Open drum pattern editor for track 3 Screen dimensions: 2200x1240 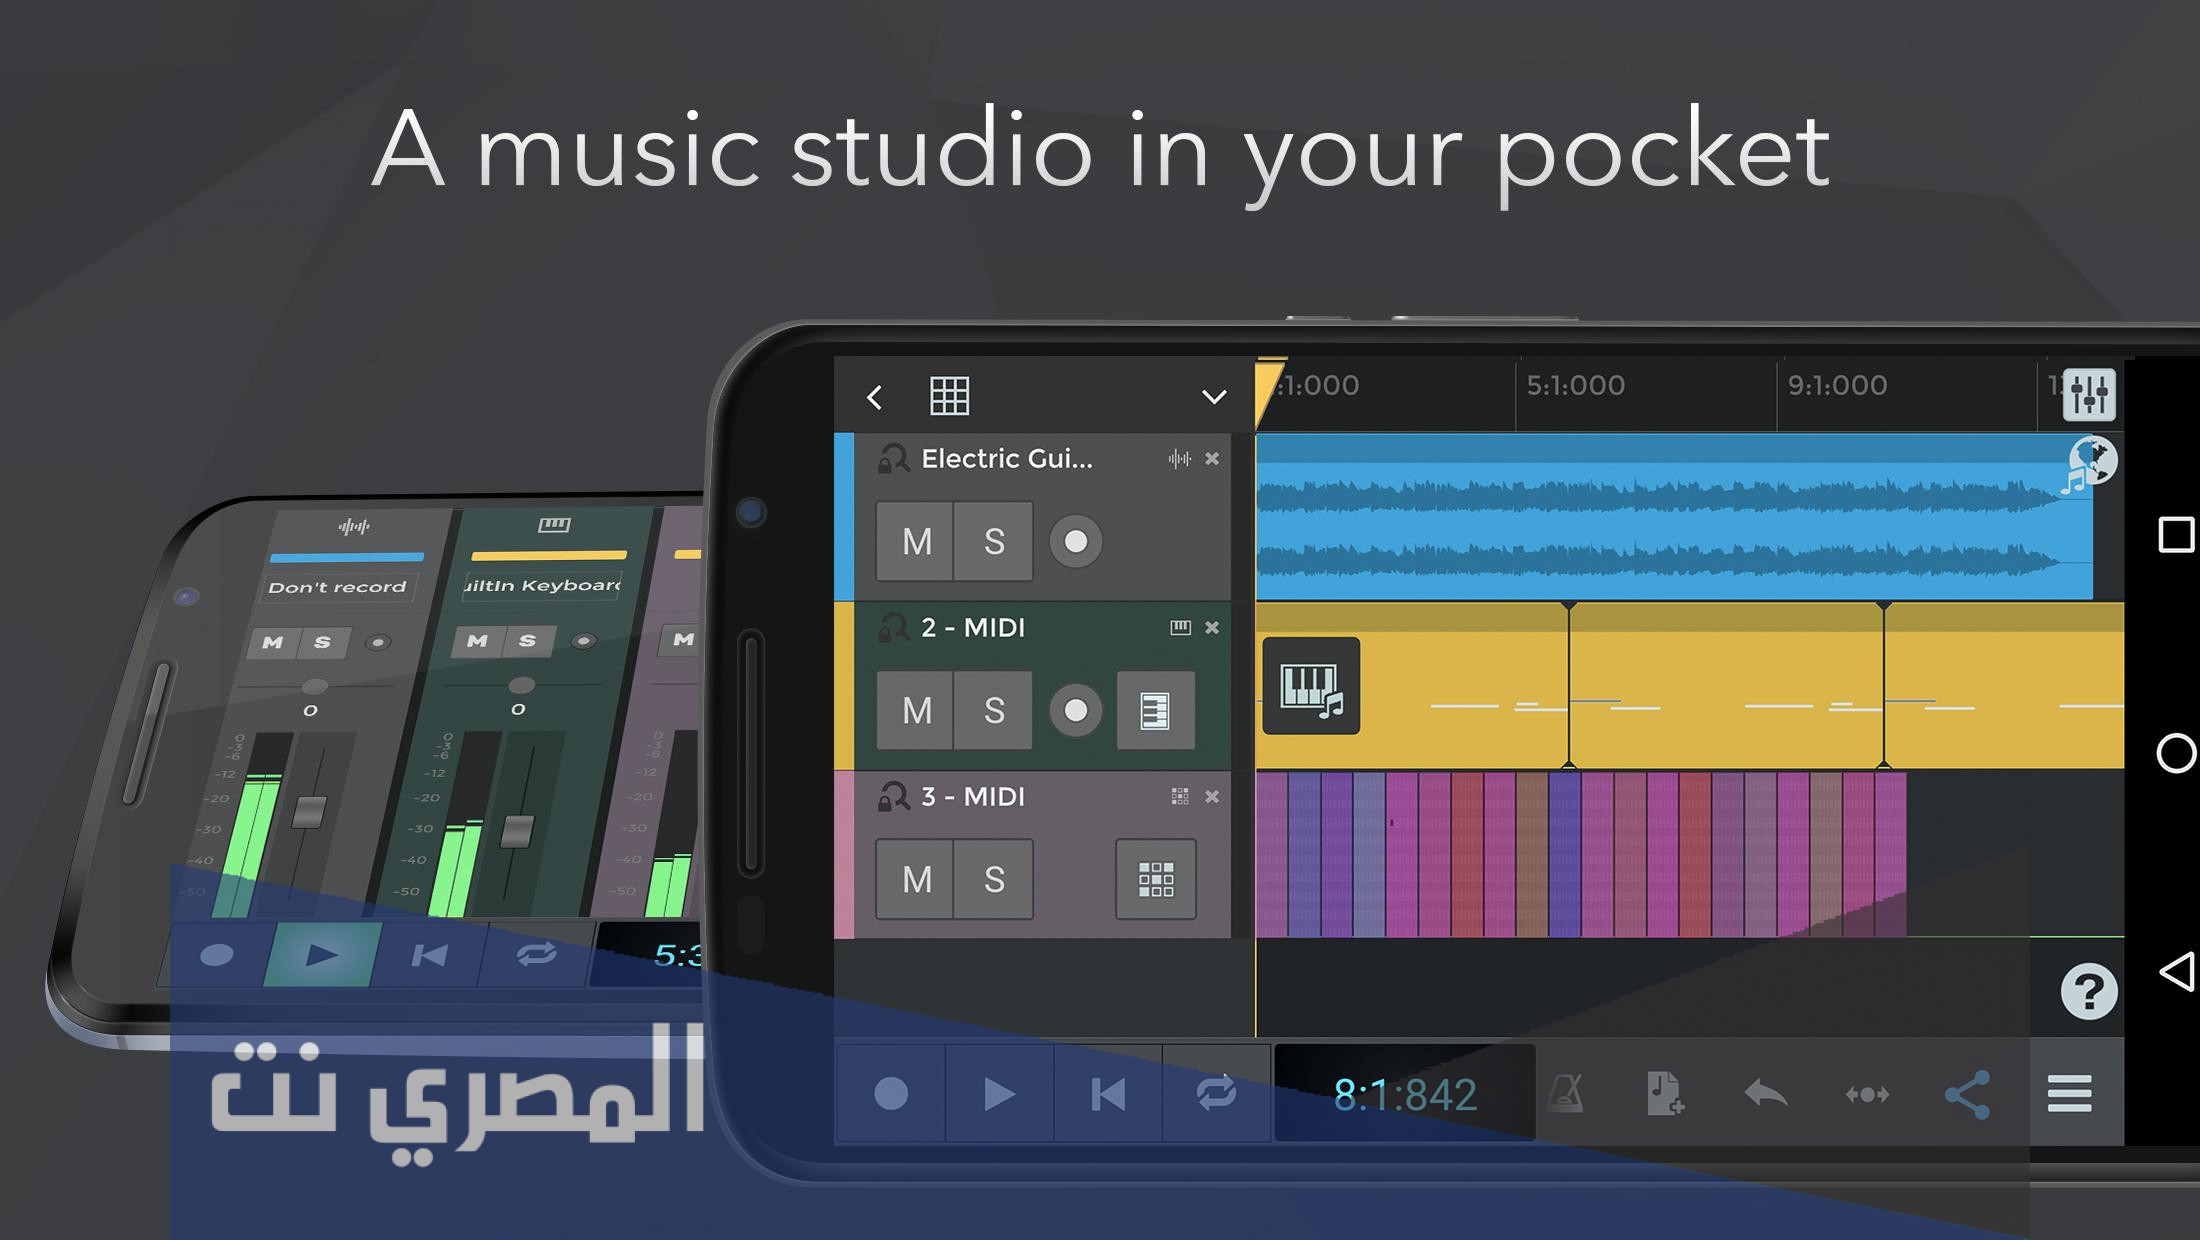point(1155,880)
